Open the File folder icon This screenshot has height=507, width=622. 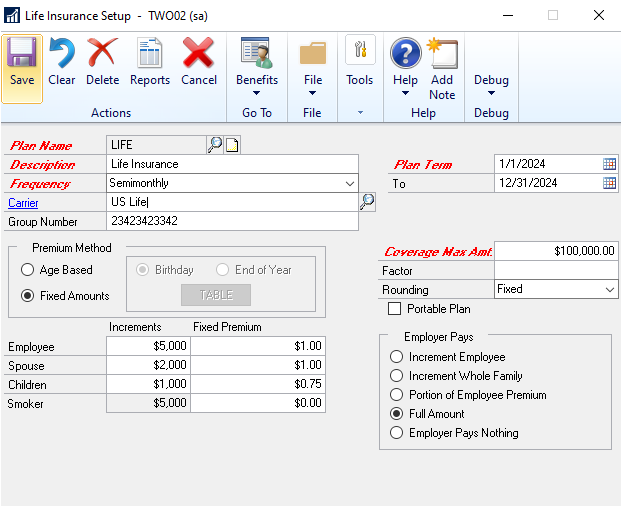click(313, 53)
